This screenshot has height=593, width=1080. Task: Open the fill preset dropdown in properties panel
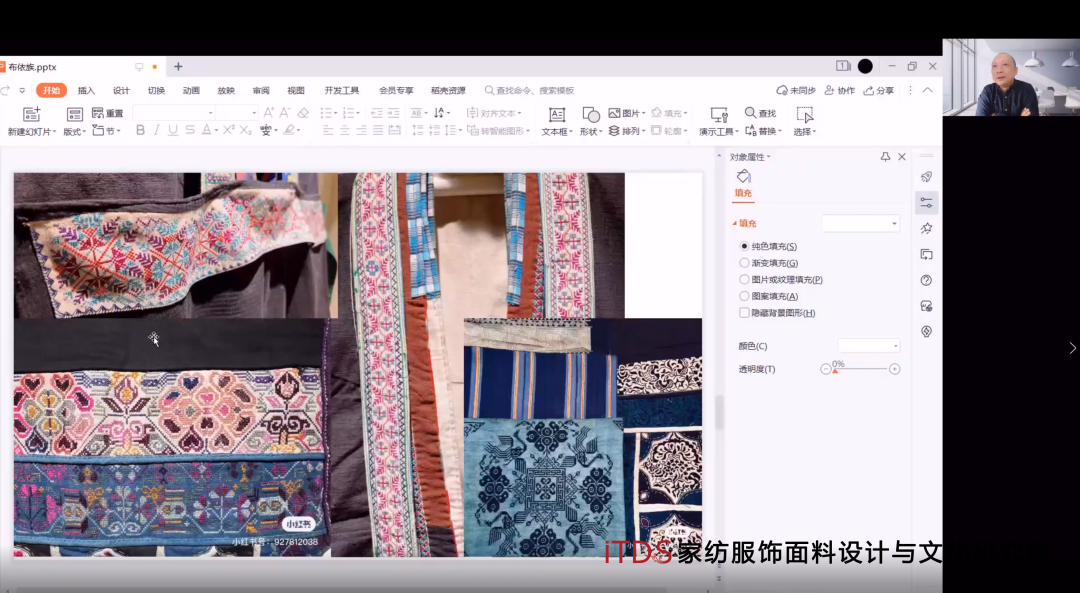(x=861, y=223)
